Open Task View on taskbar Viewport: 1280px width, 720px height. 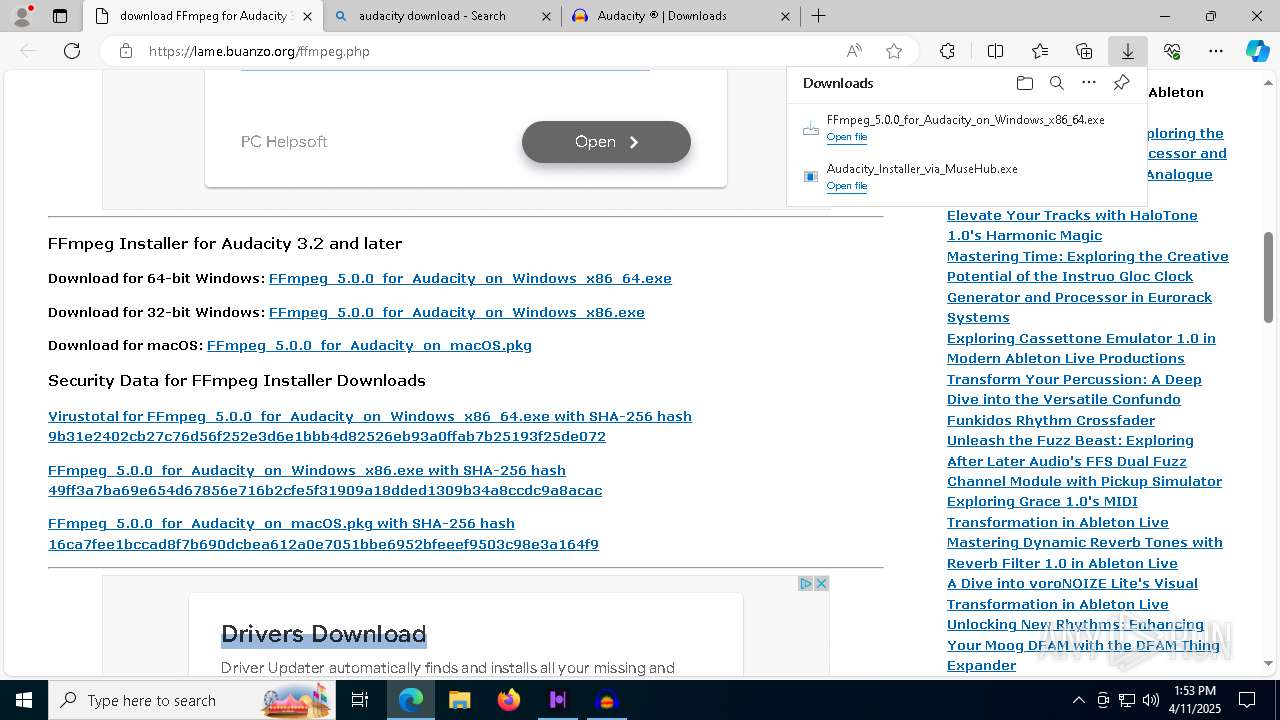coord(360,700)
